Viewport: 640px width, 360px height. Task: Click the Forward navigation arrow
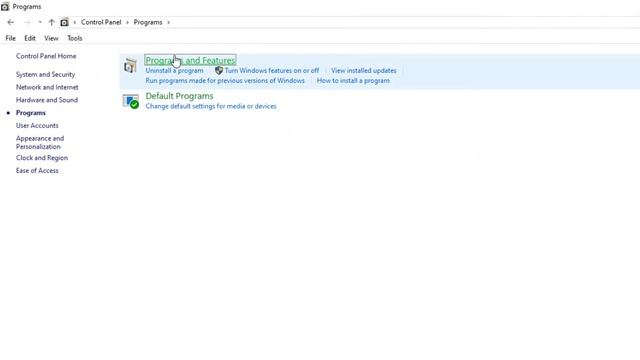(27, 22)
